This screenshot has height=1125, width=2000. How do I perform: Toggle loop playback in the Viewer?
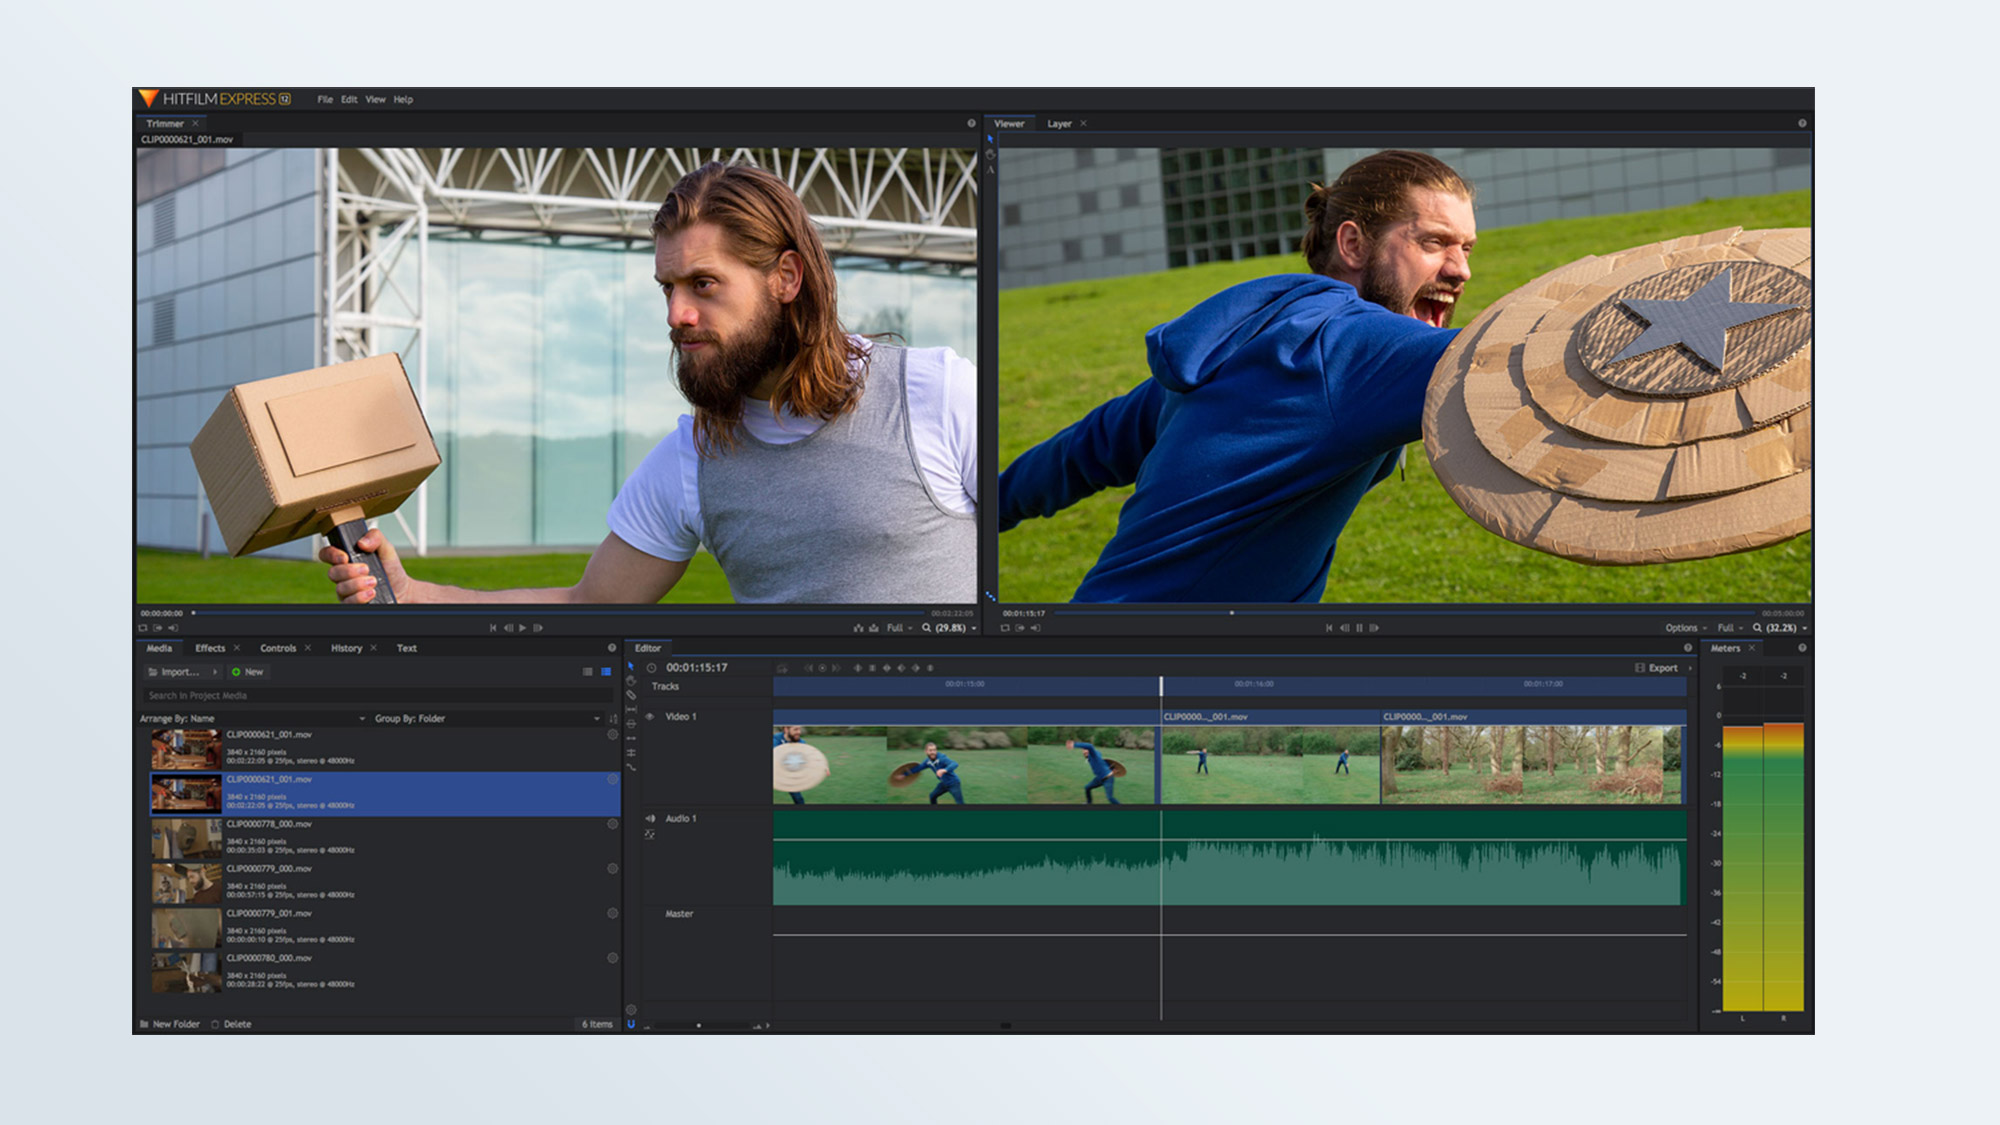click(x=1005, y=628)
